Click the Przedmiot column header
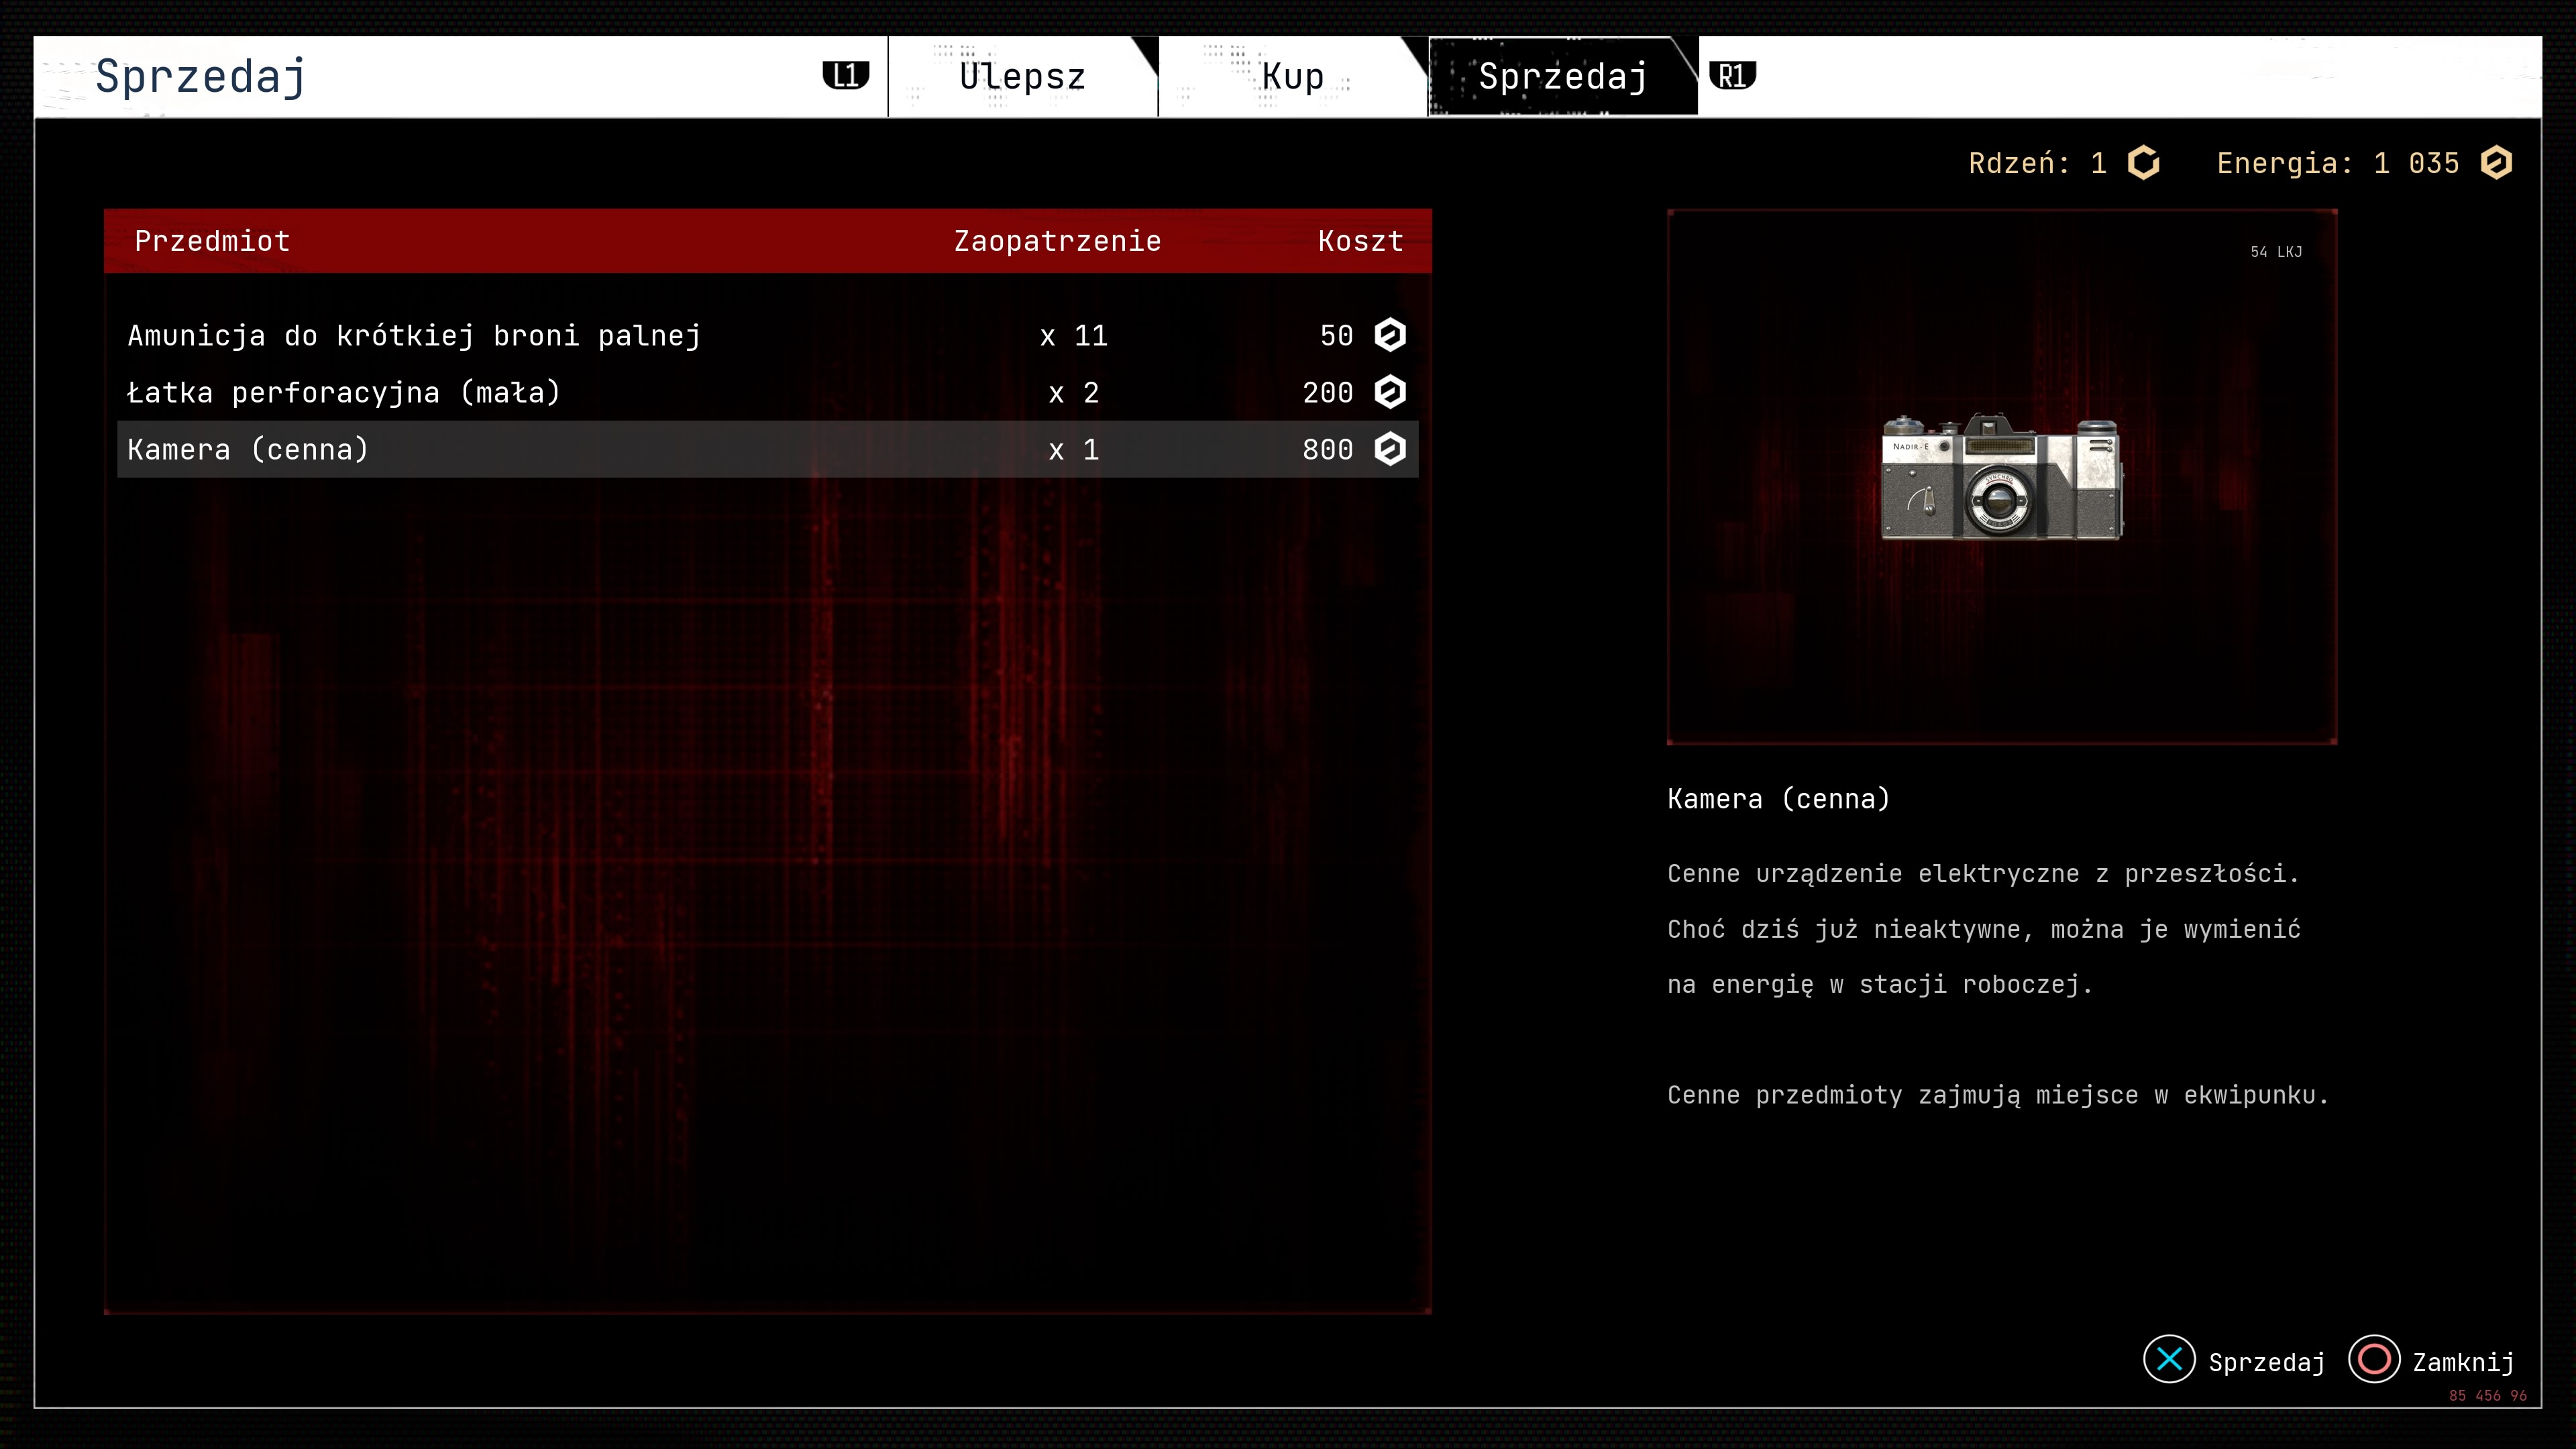This screenshot has width=2576, height=1449. [x=212, y=241]
